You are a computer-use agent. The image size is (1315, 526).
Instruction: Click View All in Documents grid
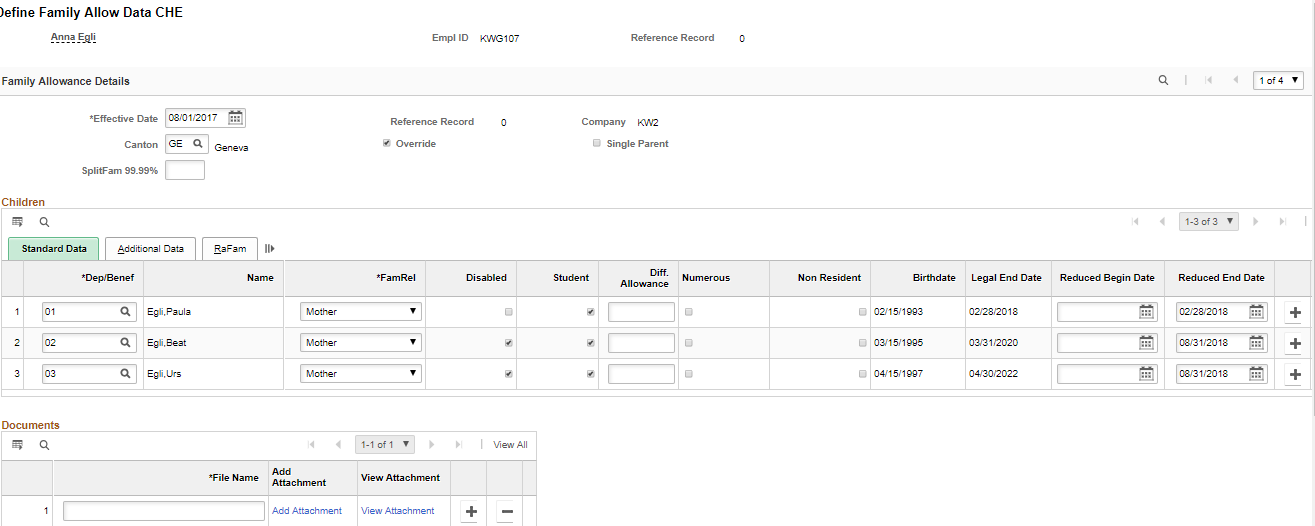(511, 445)
